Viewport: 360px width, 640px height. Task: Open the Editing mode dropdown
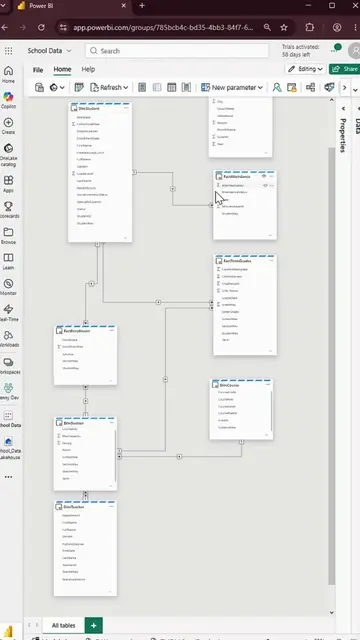pyautogui.click(x=305, y=69)
